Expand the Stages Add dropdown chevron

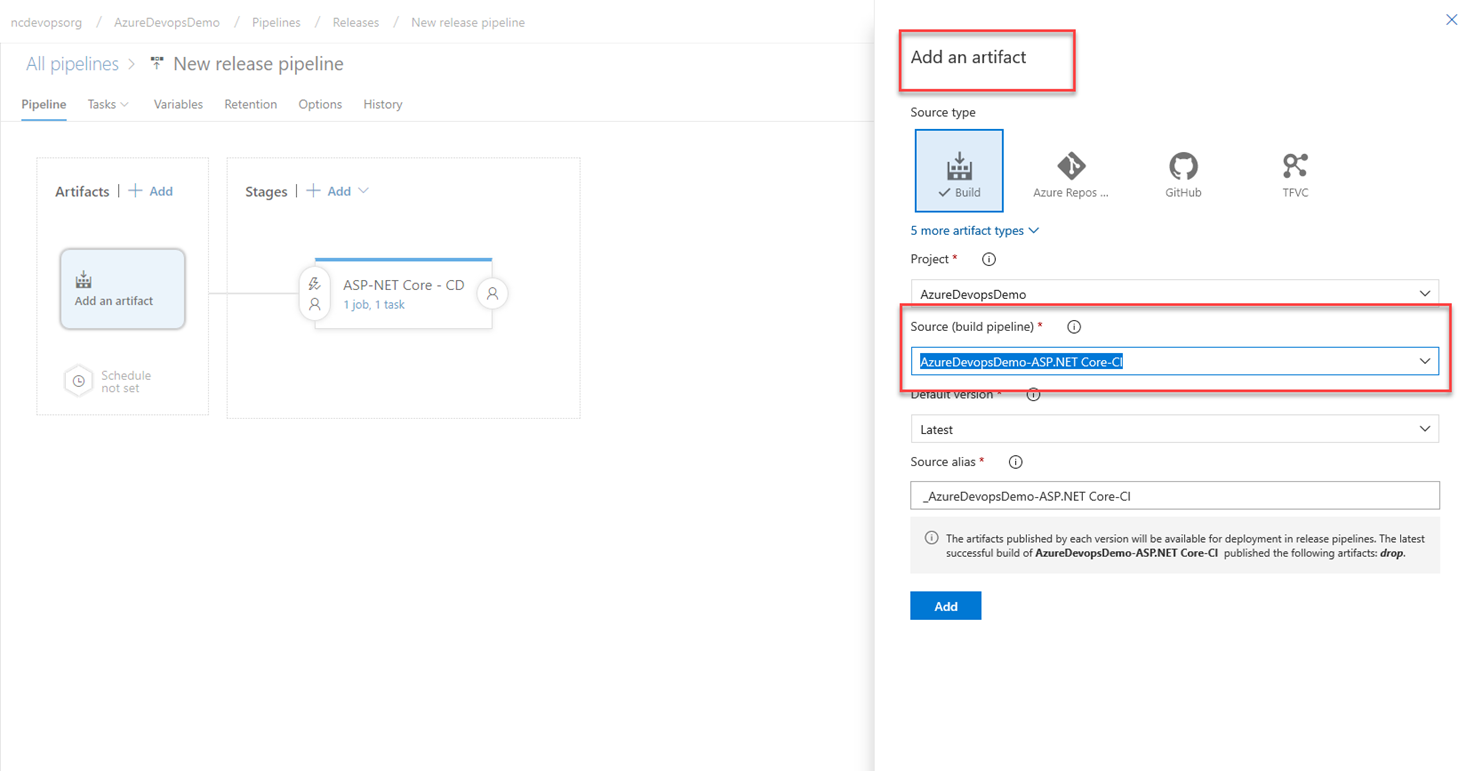pos(363,191)
